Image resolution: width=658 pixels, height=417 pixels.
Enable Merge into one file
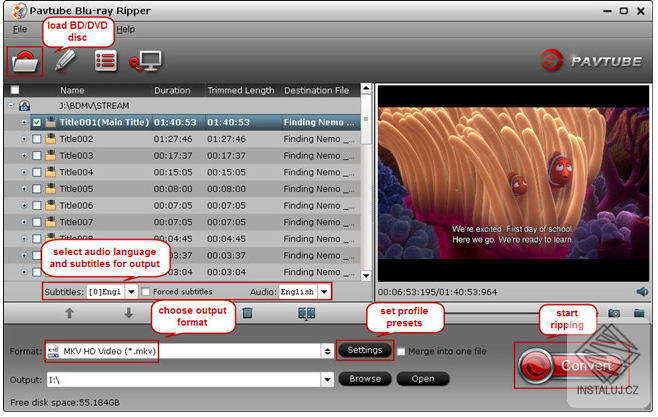click(401, 352)
